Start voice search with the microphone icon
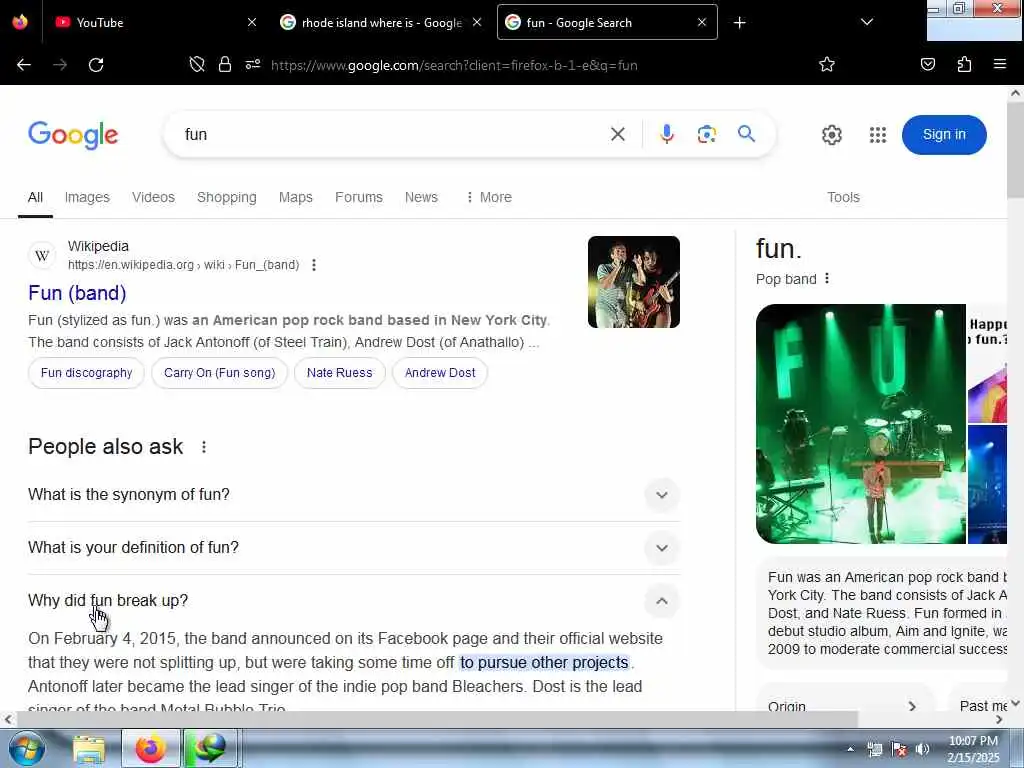The image size is (1024, 768). (x=667, y=134)
